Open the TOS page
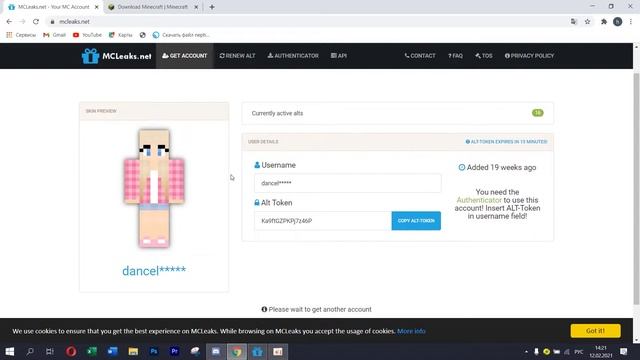The image size is (640, 360). tap(484, 56)
